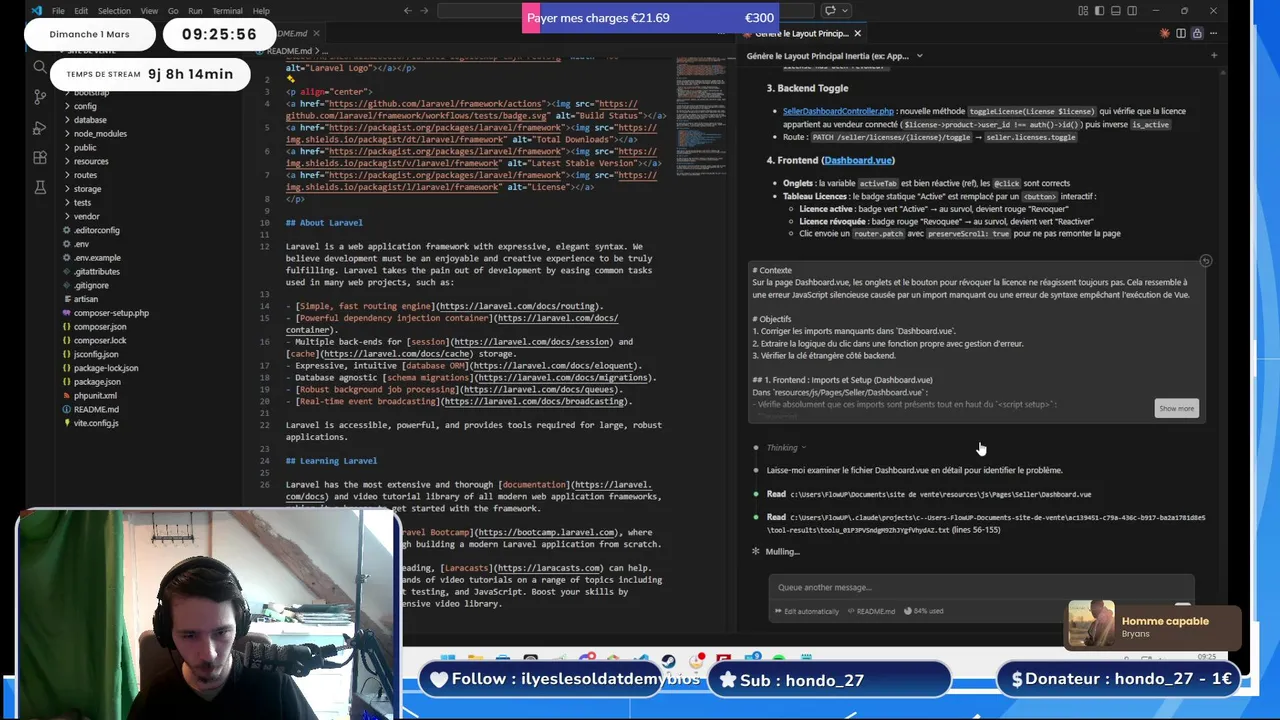Open the Copilot chat dropdown arrow
This screenshot has height=720, width=1280.
tap(843, 11)
